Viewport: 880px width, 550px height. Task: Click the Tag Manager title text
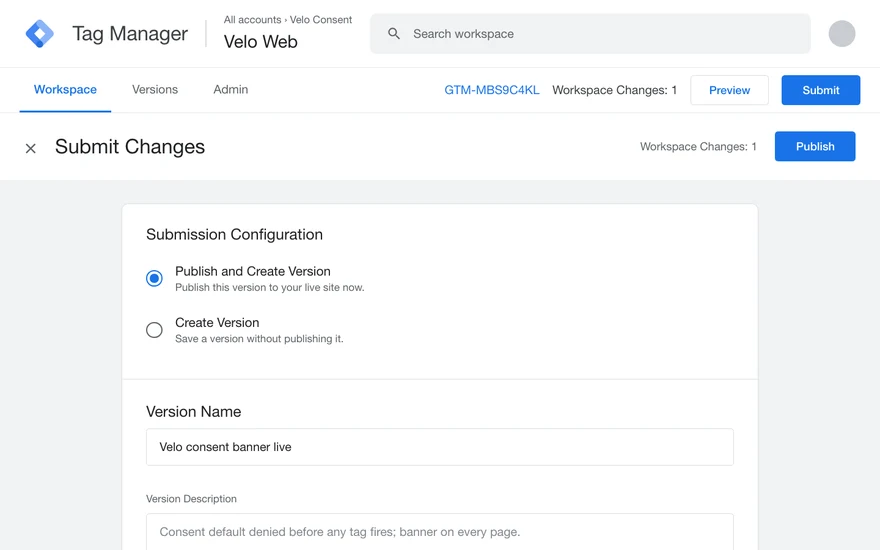pos(130,34)
